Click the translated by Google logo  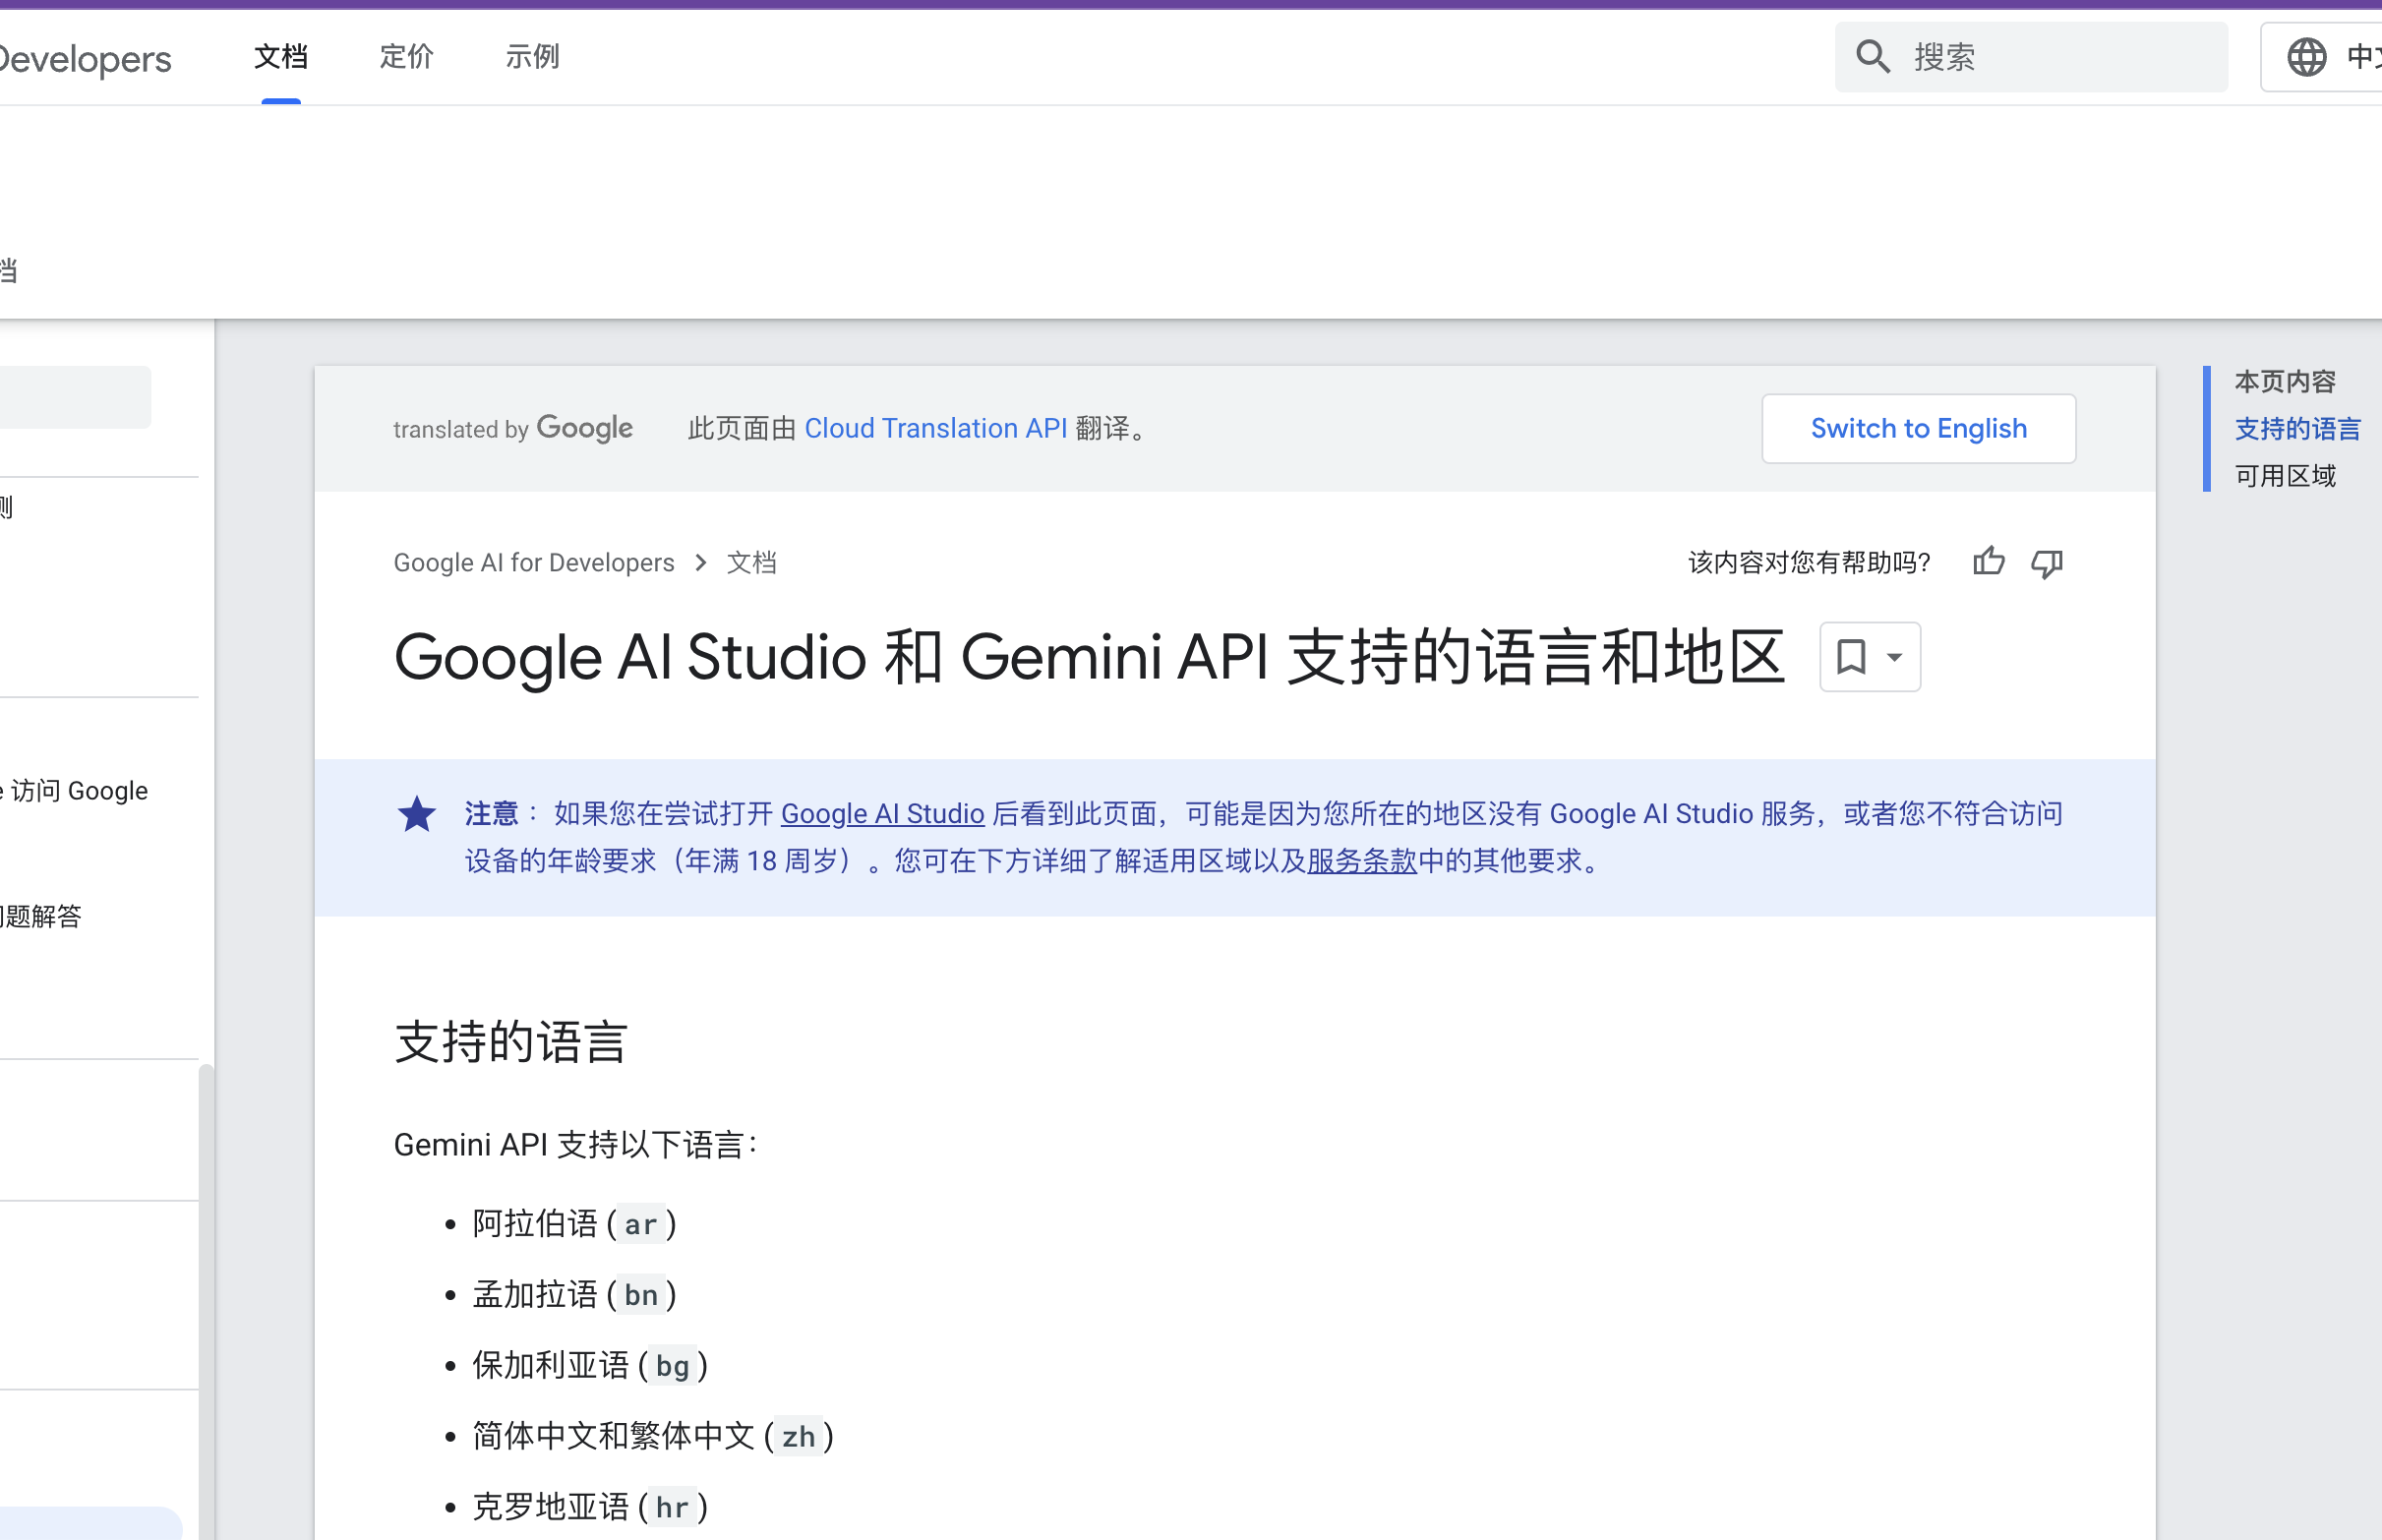point(513,429)
